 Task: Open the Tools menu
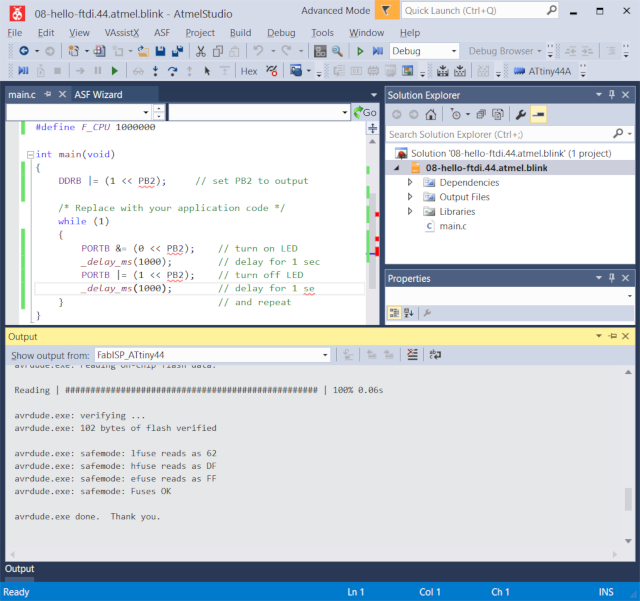coord(322,33)
